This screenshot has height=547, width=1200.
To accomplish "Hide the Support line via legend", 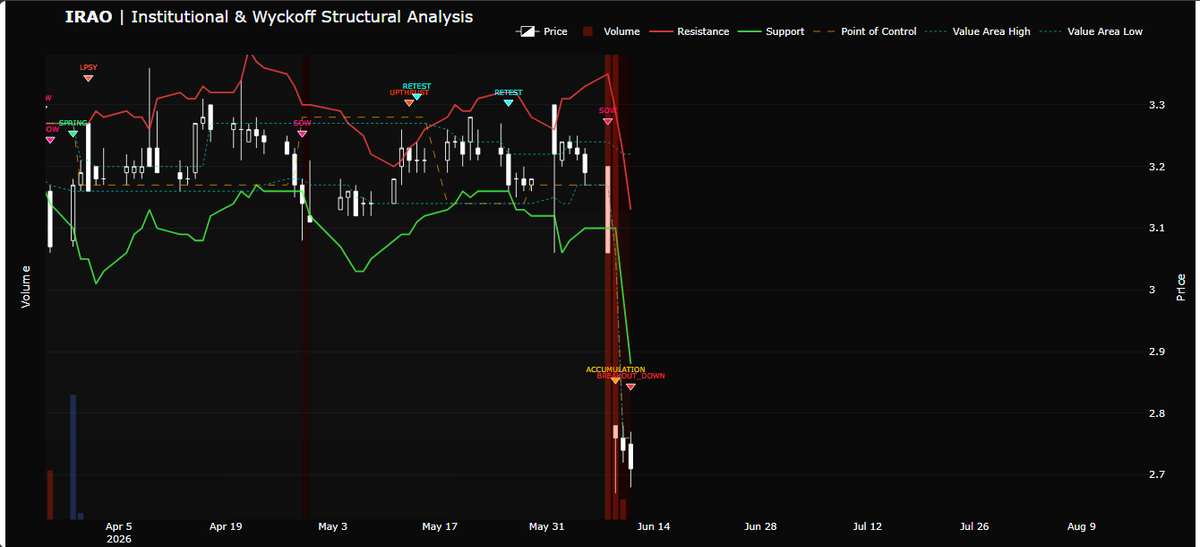I will click(x=770, y=32).
